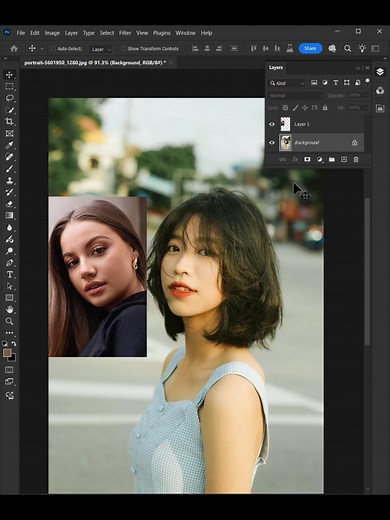Switch to the Layers panel tab
The image size is (390, 520).
276,68
